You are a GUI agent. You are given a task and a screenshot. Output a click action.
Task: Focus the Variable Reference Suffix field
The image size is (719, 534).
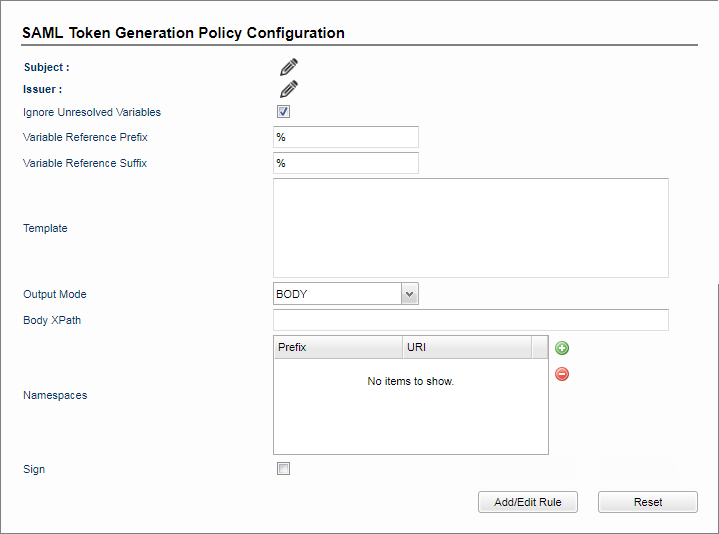(346, 163)
